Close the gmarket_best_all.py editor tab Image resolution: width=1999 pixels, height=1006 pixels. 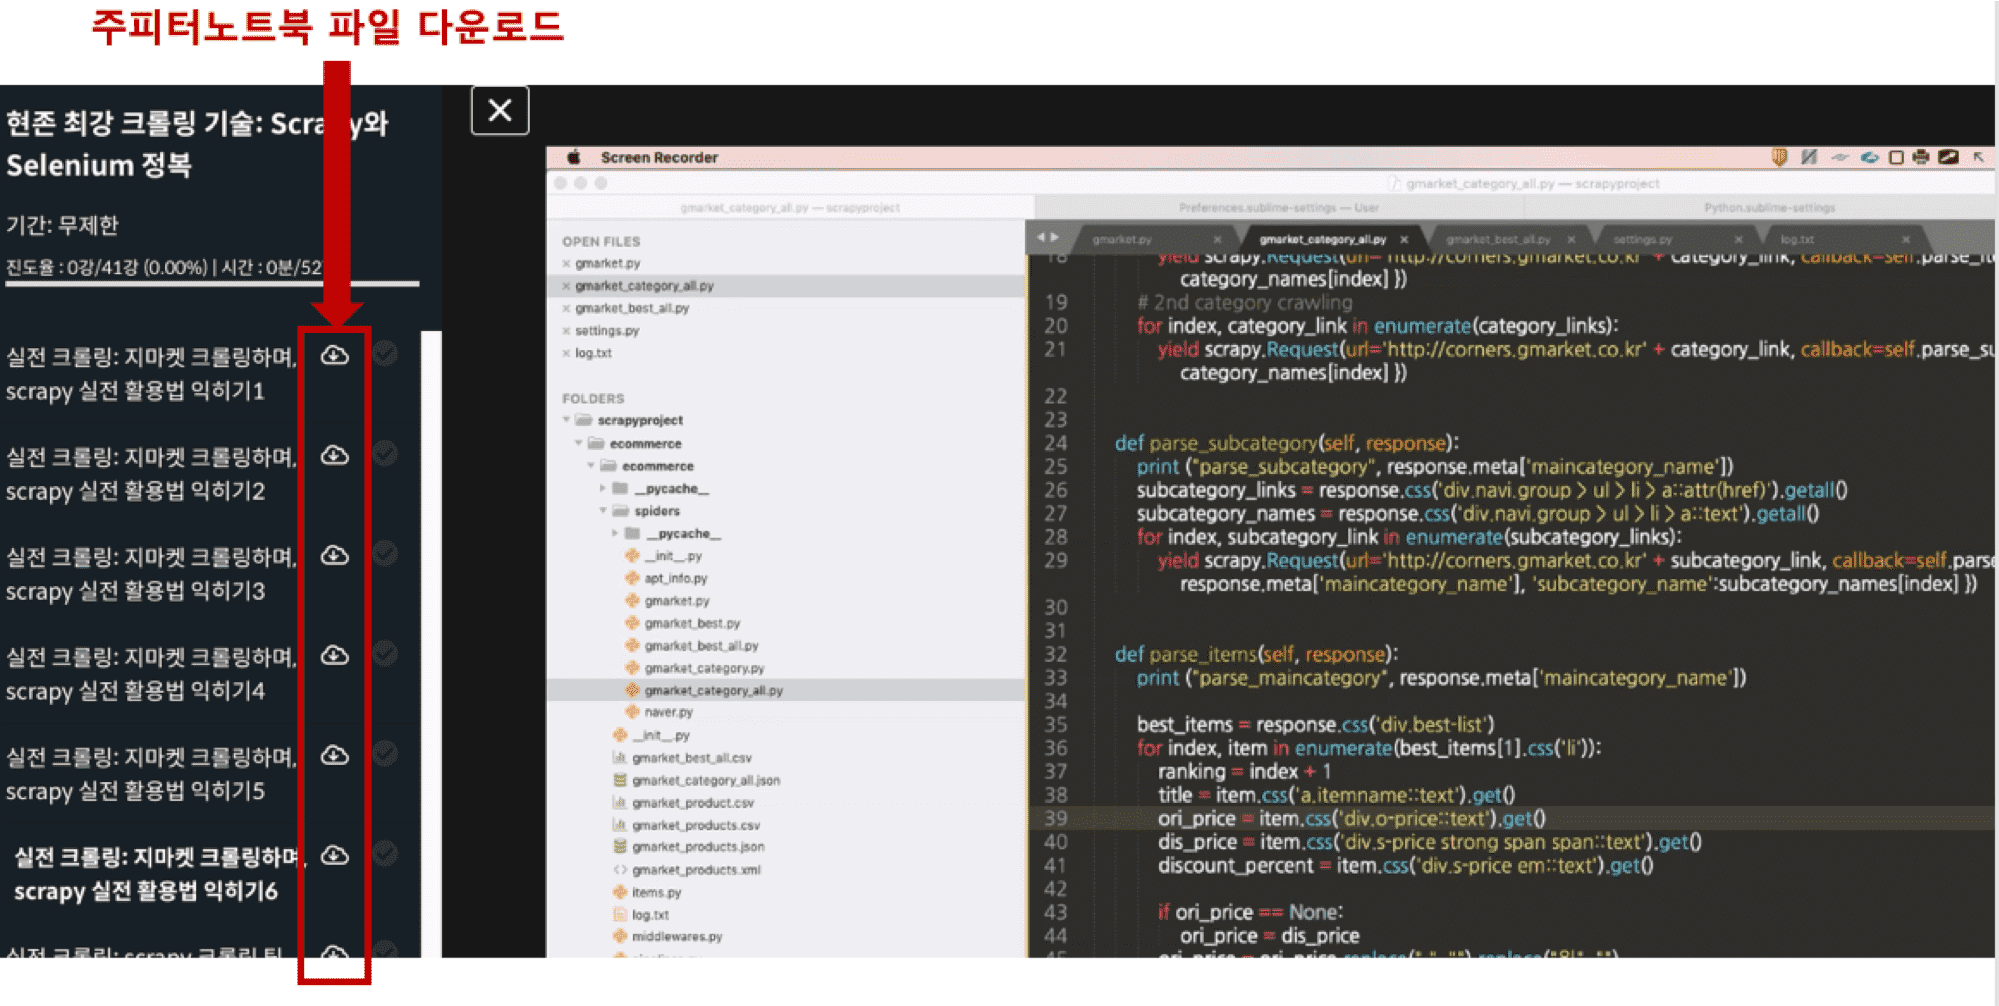point(1571,240)
